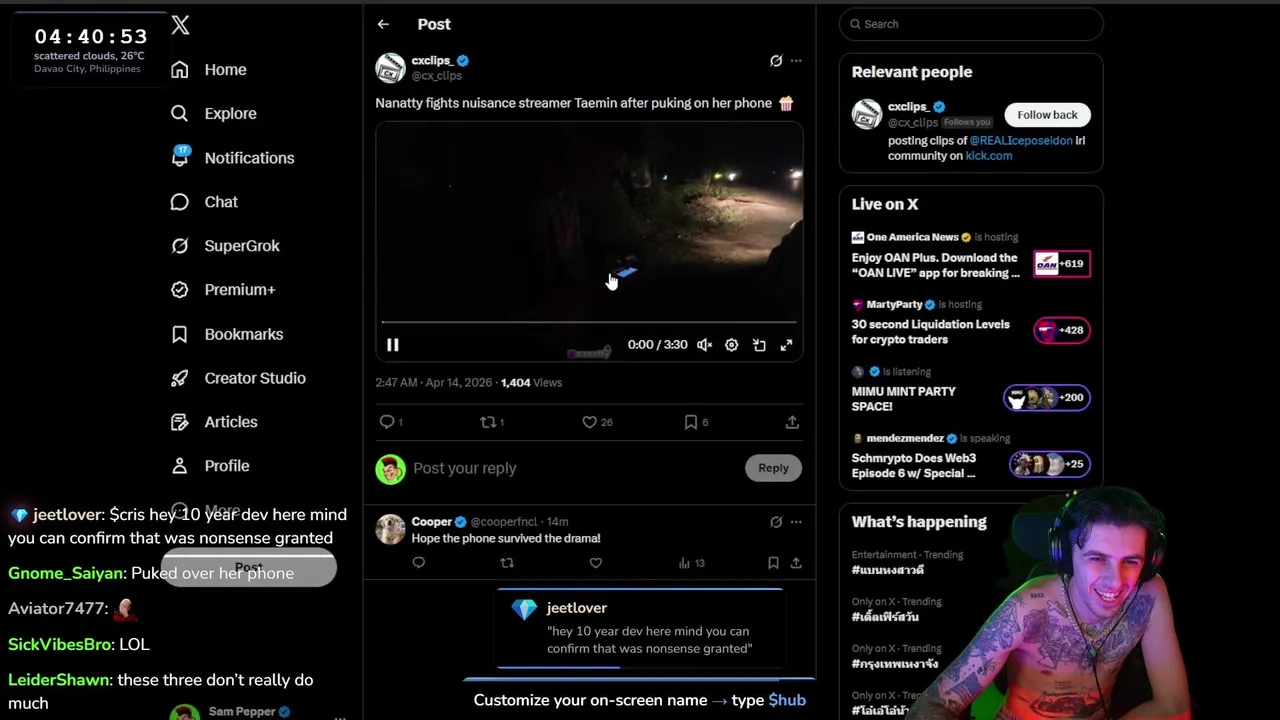The width and height of the screenshot is (1280, 720).
Task: Like the cxclips_ post
Action: [x=590, y=422]
